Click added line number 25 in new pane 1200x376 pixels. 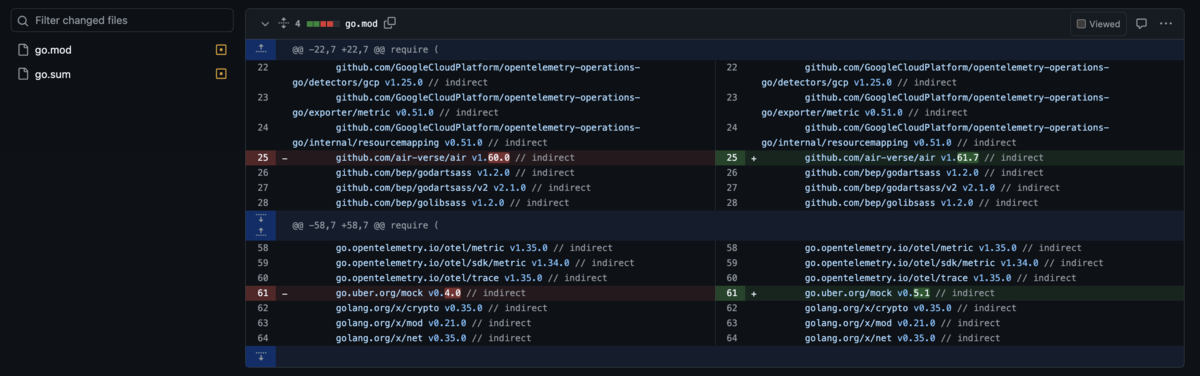pos(731,158)
